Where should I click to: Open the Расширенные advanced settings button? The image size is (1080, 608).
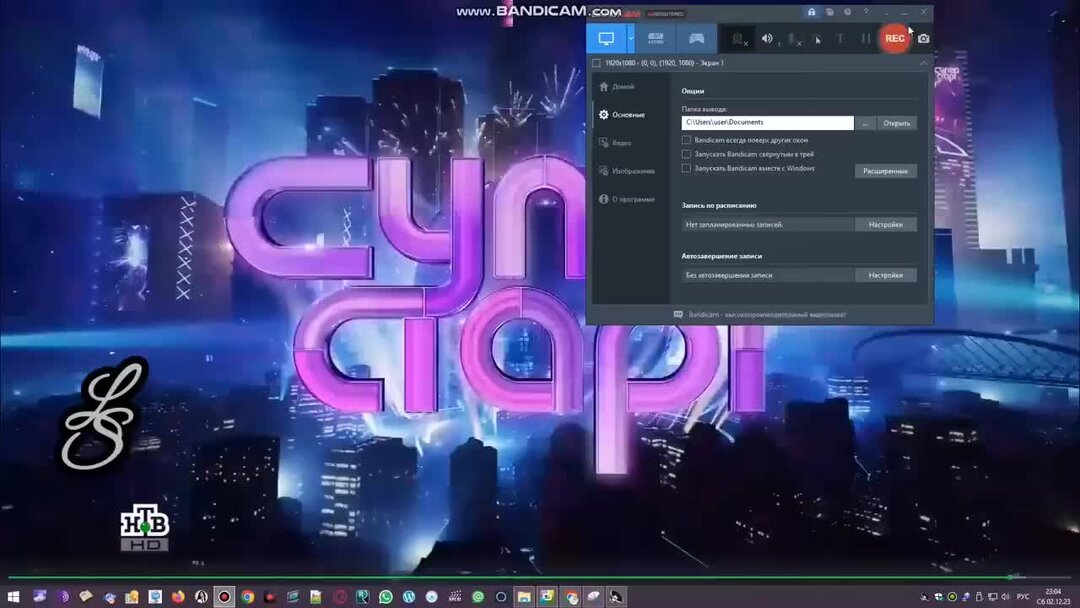click(x=886, y=171)
